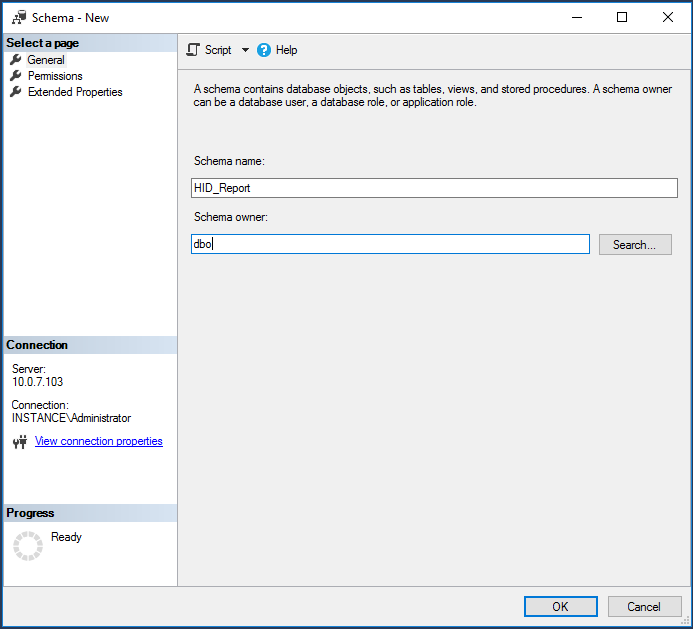693x629 pixels.
Task: Click into the Schema owner text box
Action: tap(390, 244)
